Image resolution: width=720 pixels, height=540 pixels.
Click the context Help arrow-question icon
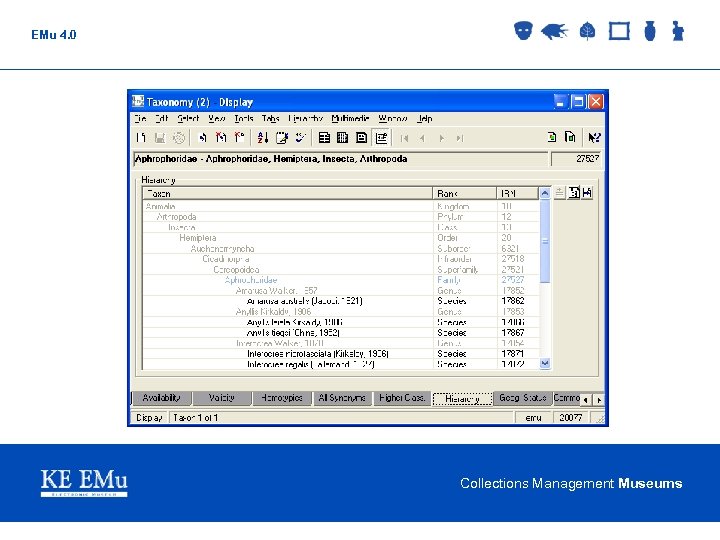[x=594, y=138]
